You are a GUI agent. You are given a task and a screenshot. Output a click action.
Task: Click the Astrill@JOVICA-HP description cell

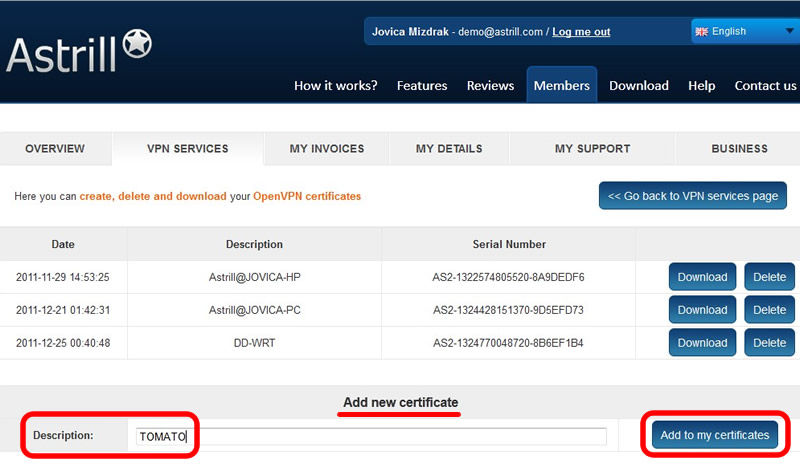[255, 277]
